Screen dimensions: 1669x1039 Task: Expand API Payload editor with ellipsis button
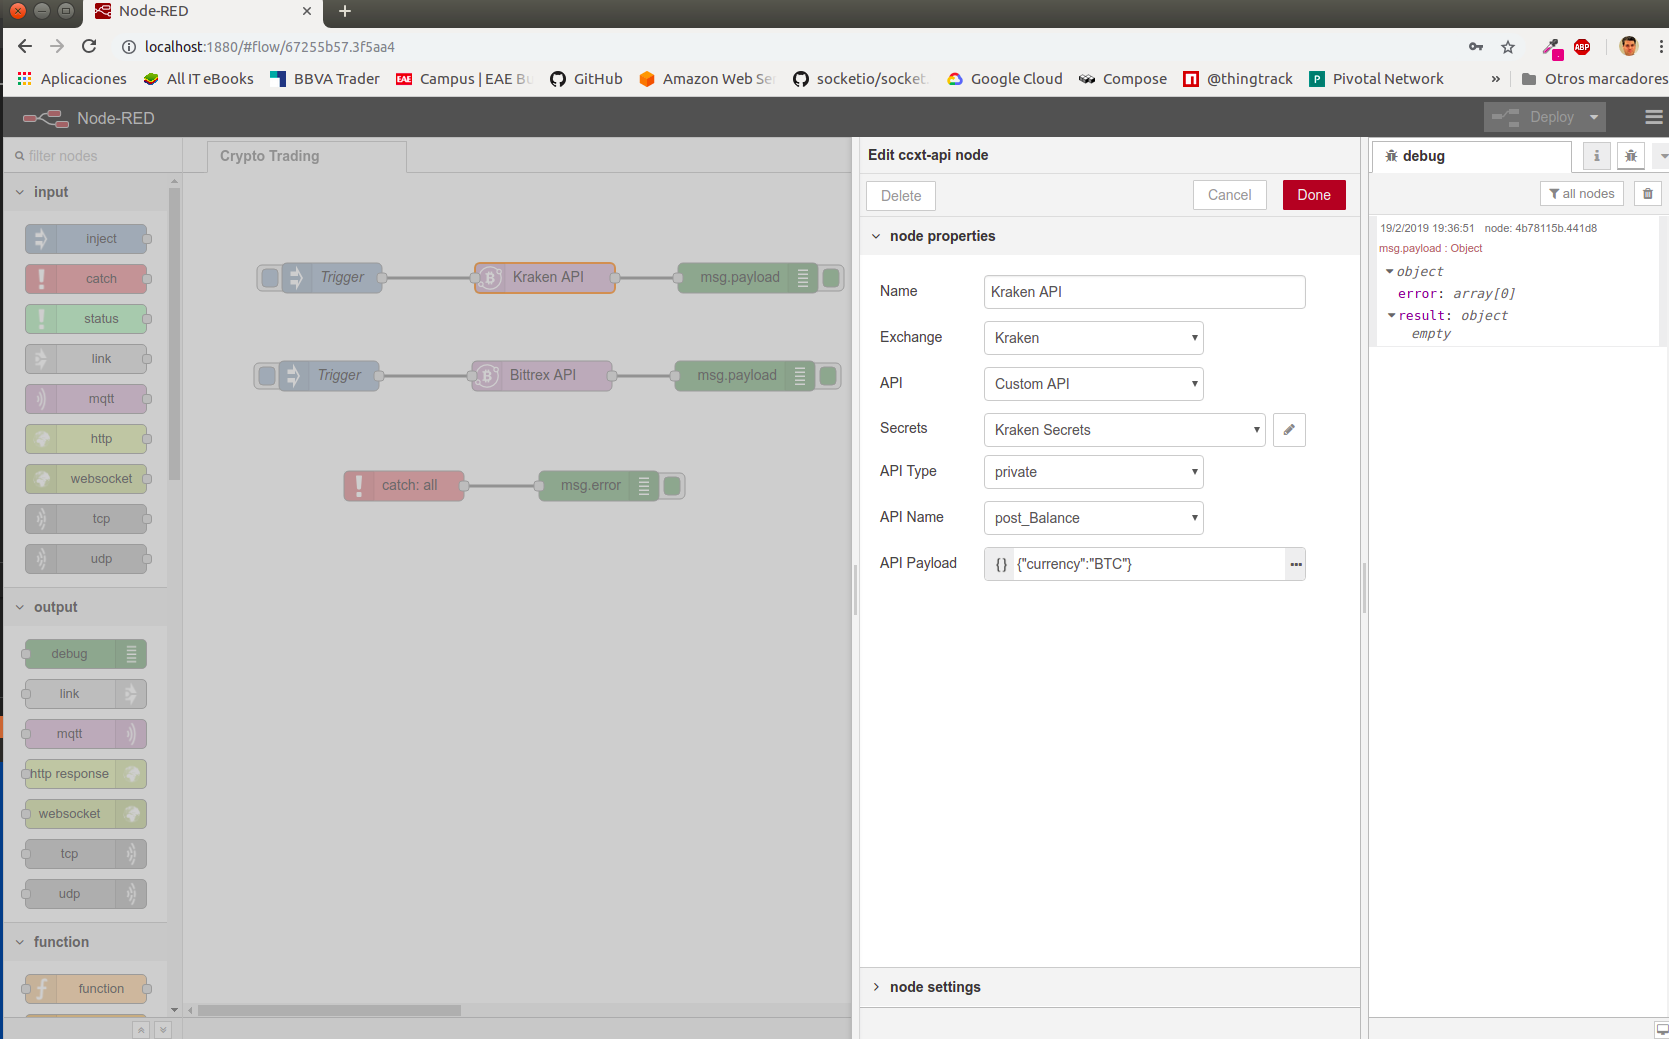pos(1295,564)
